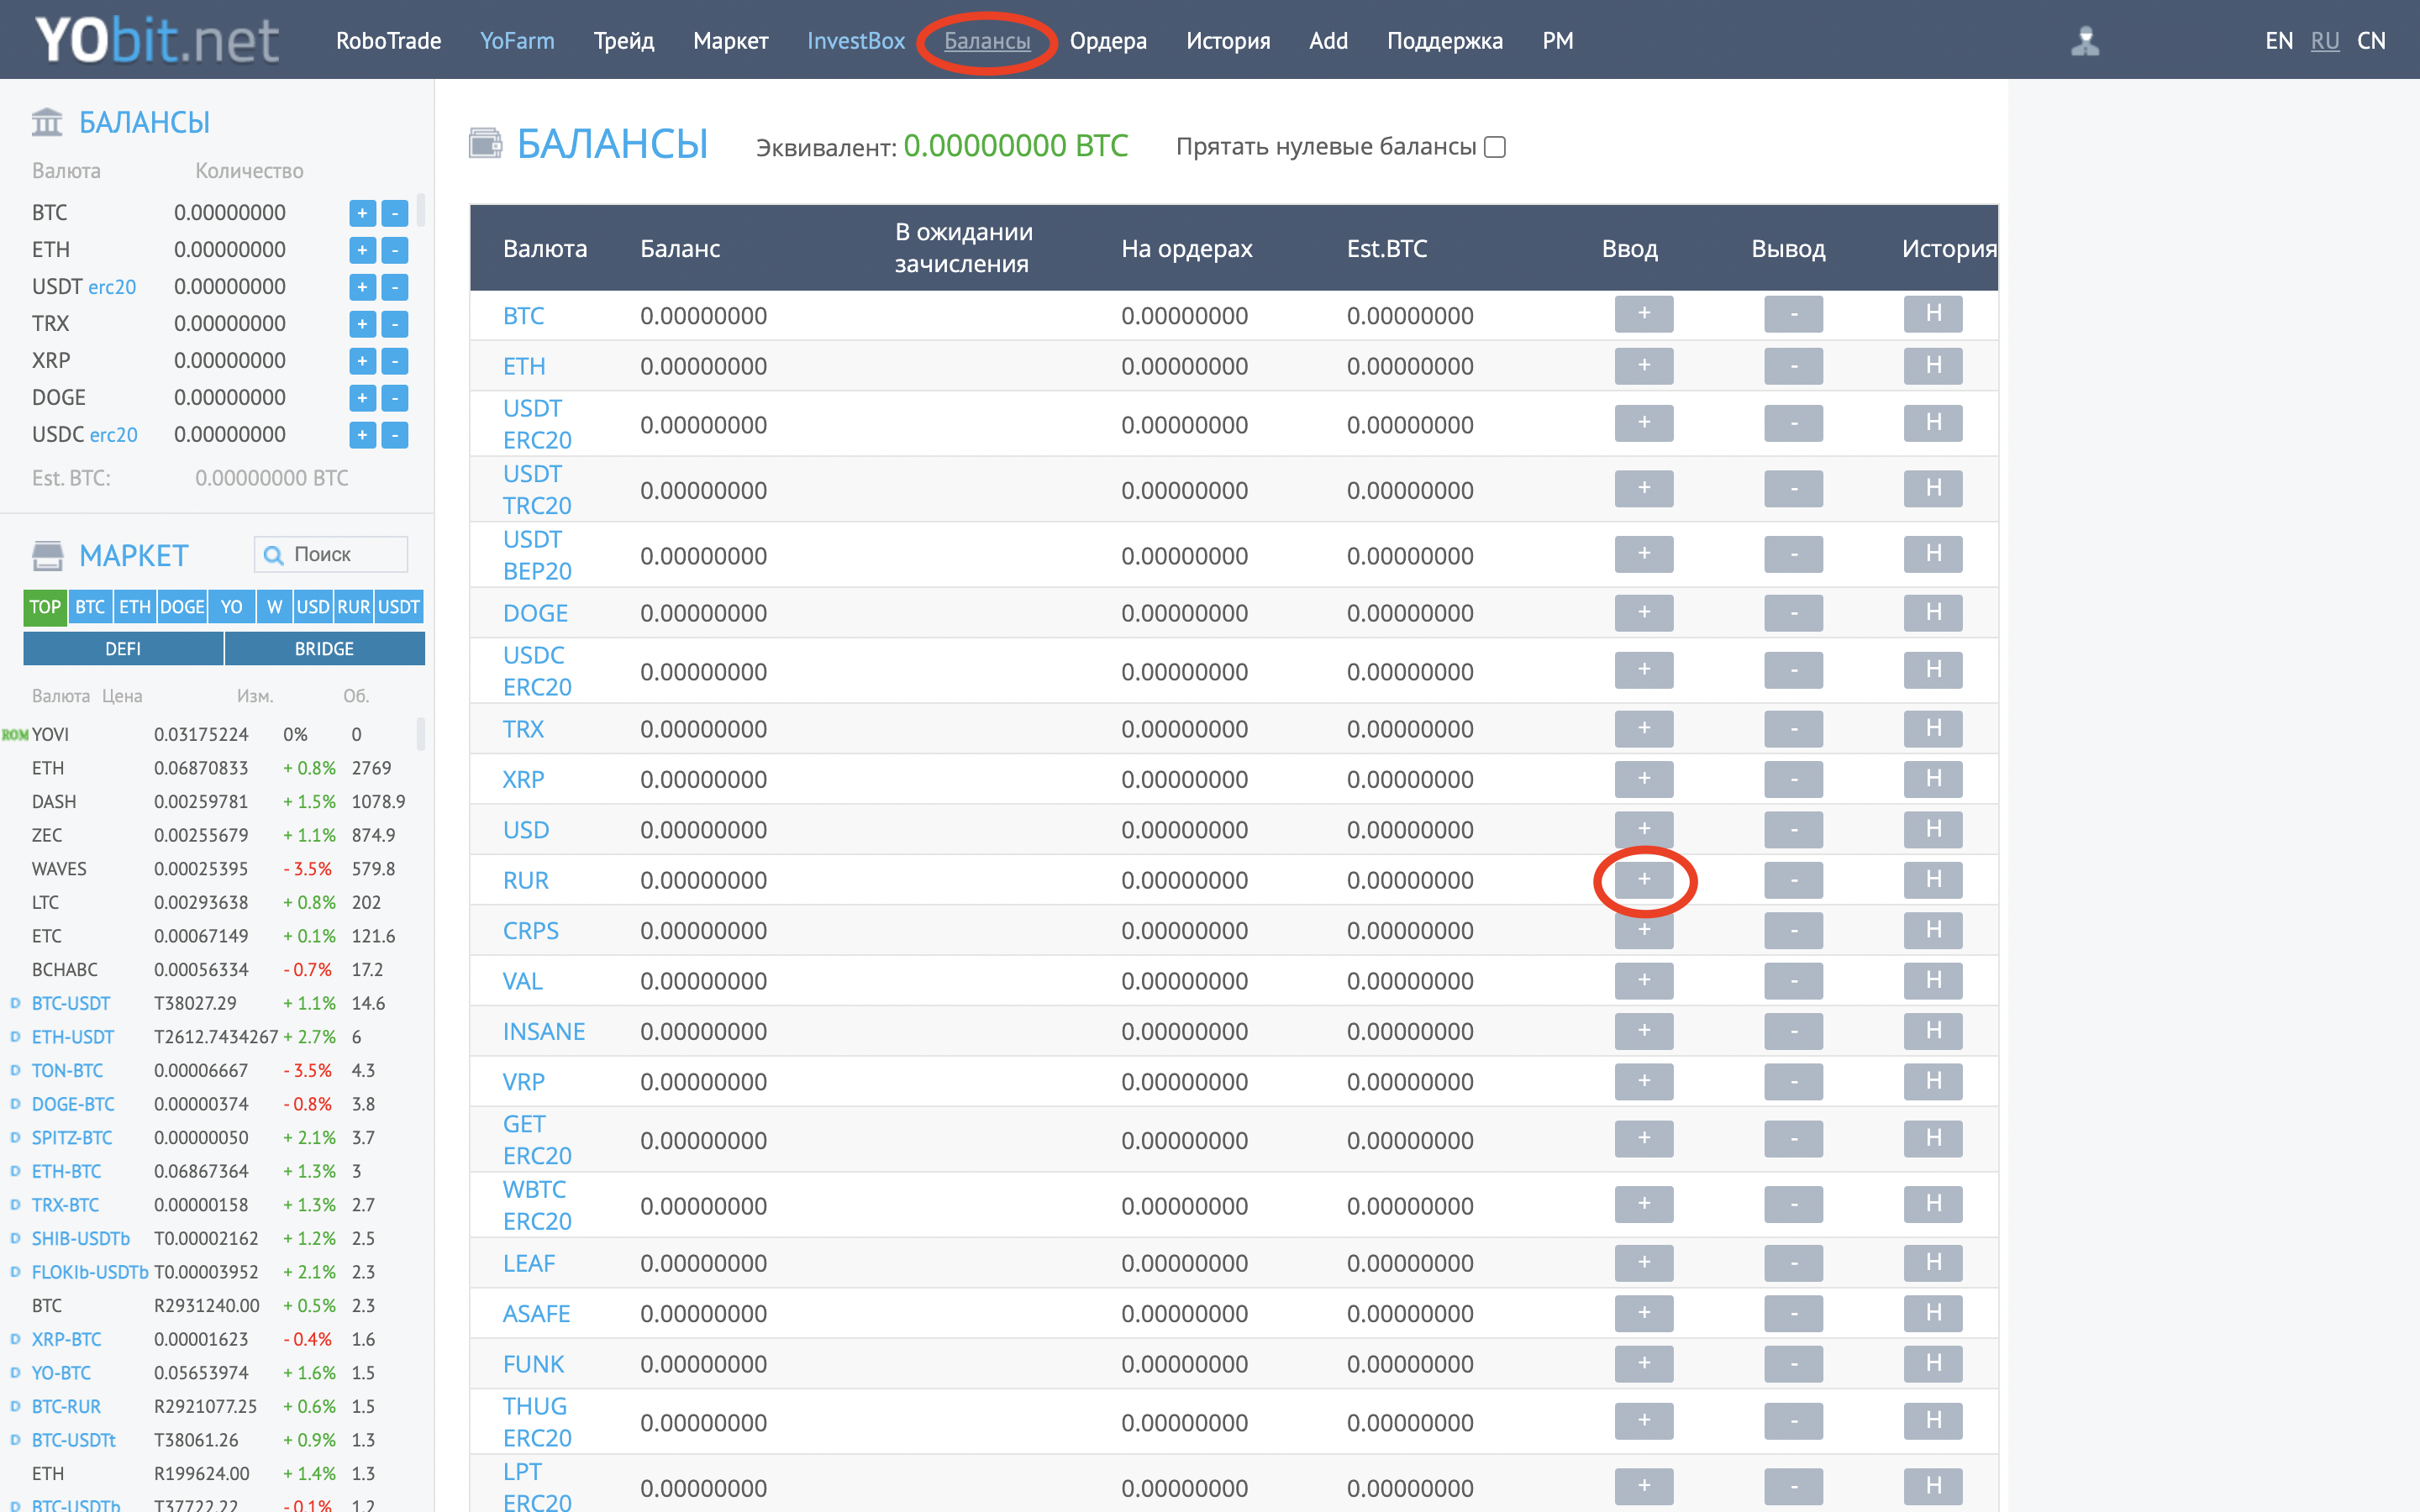Withdraw TRX using table minus button
Viewport: 2420px width, 1512px height.
[x=1793, y=728]
